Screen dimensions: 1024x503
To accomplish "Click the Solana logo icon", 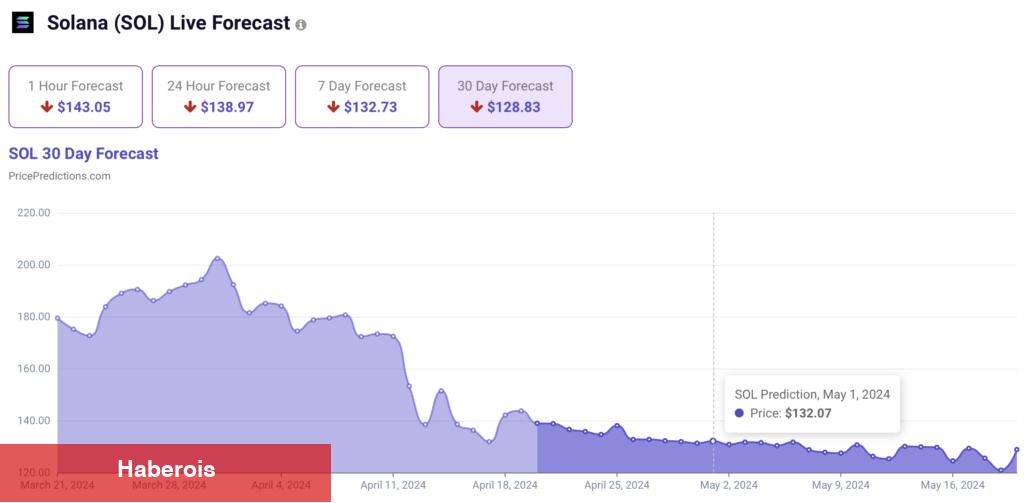I will pos(22,23).
